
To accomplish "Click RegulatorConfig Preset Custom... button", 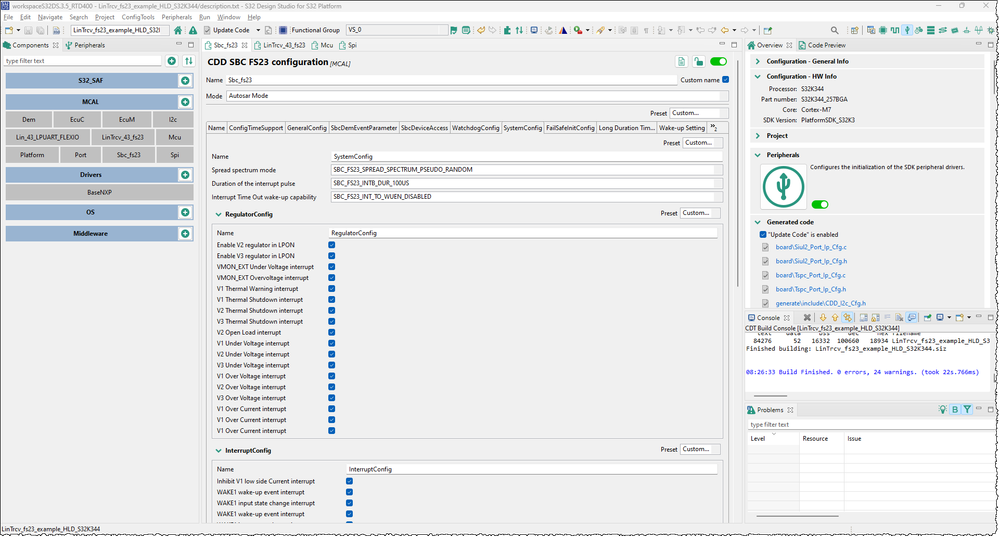I will tap(700, 213).
